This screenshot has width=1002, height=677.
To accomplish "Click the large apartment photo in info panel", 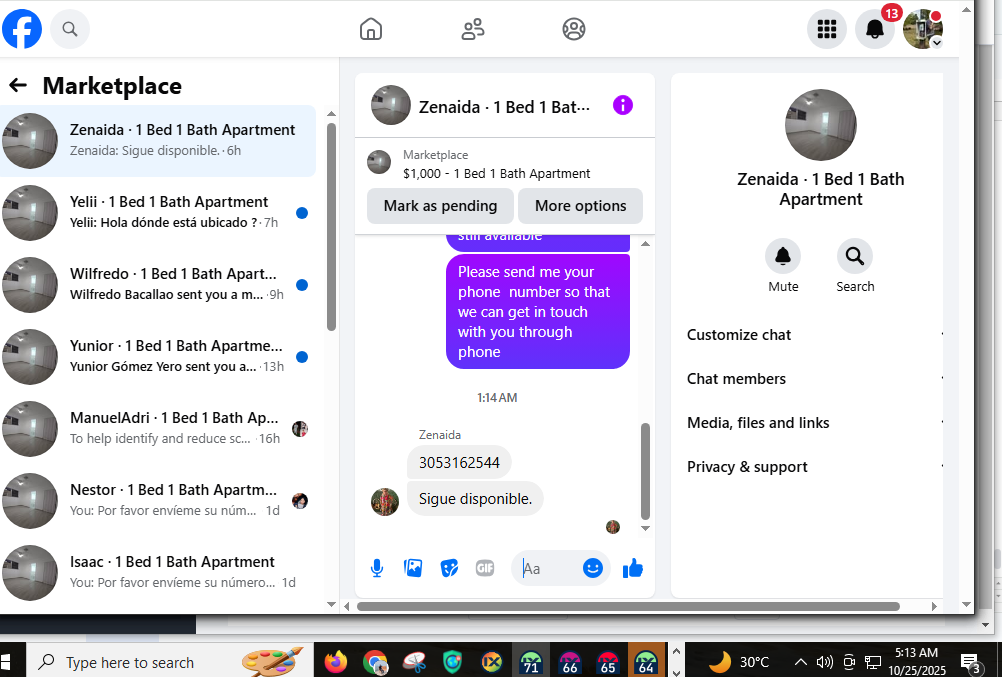I will (821, 125).
